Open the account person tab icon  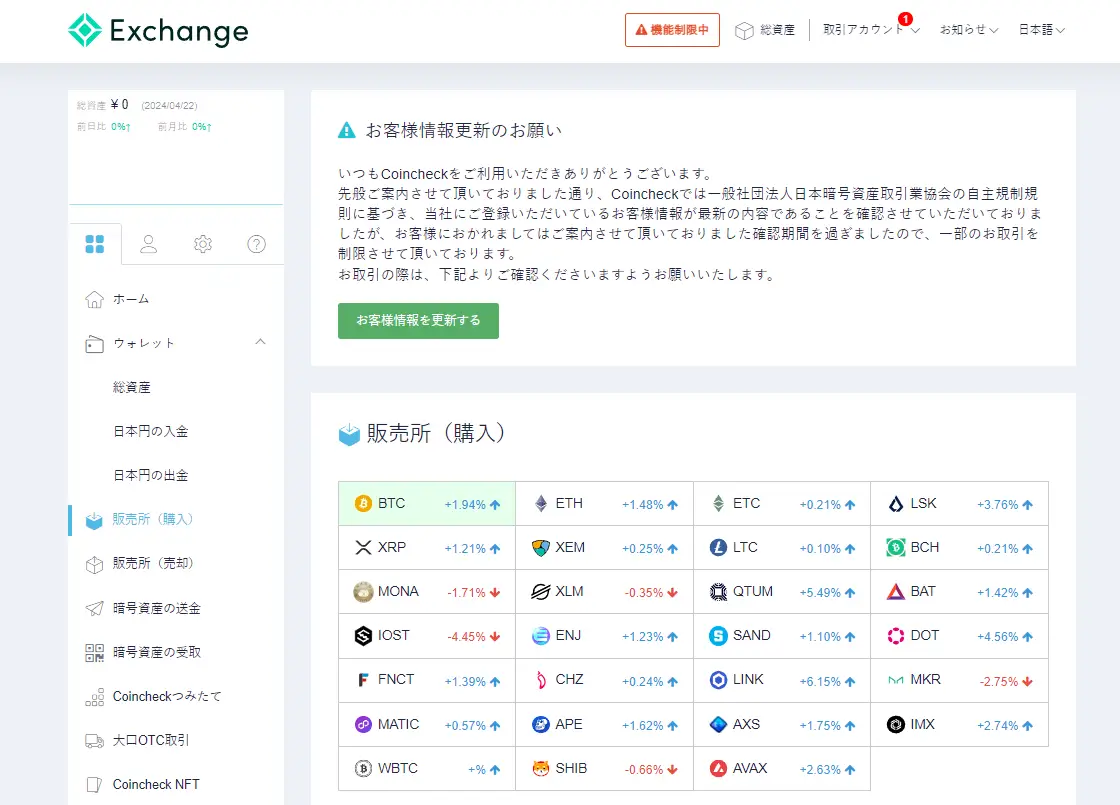tap(149, 244)
